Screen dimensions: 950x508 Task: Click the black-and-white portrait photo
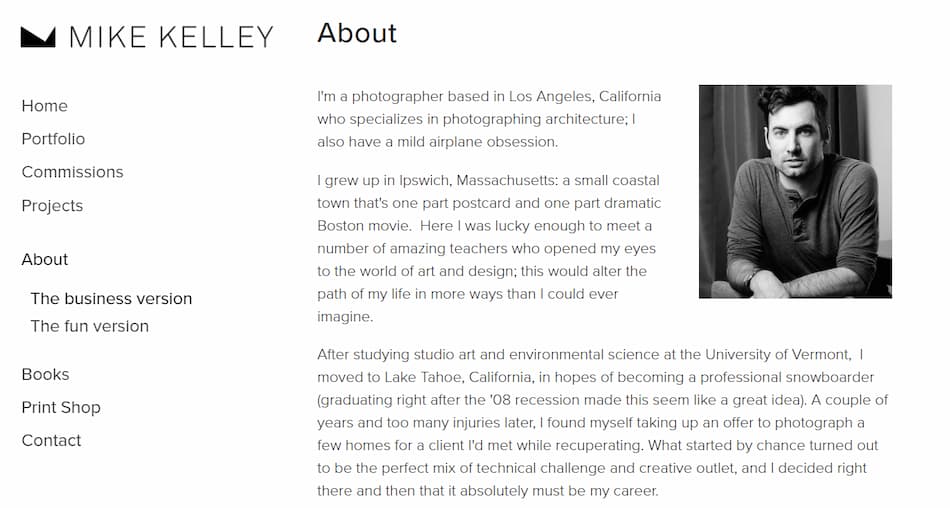(795, 192)
